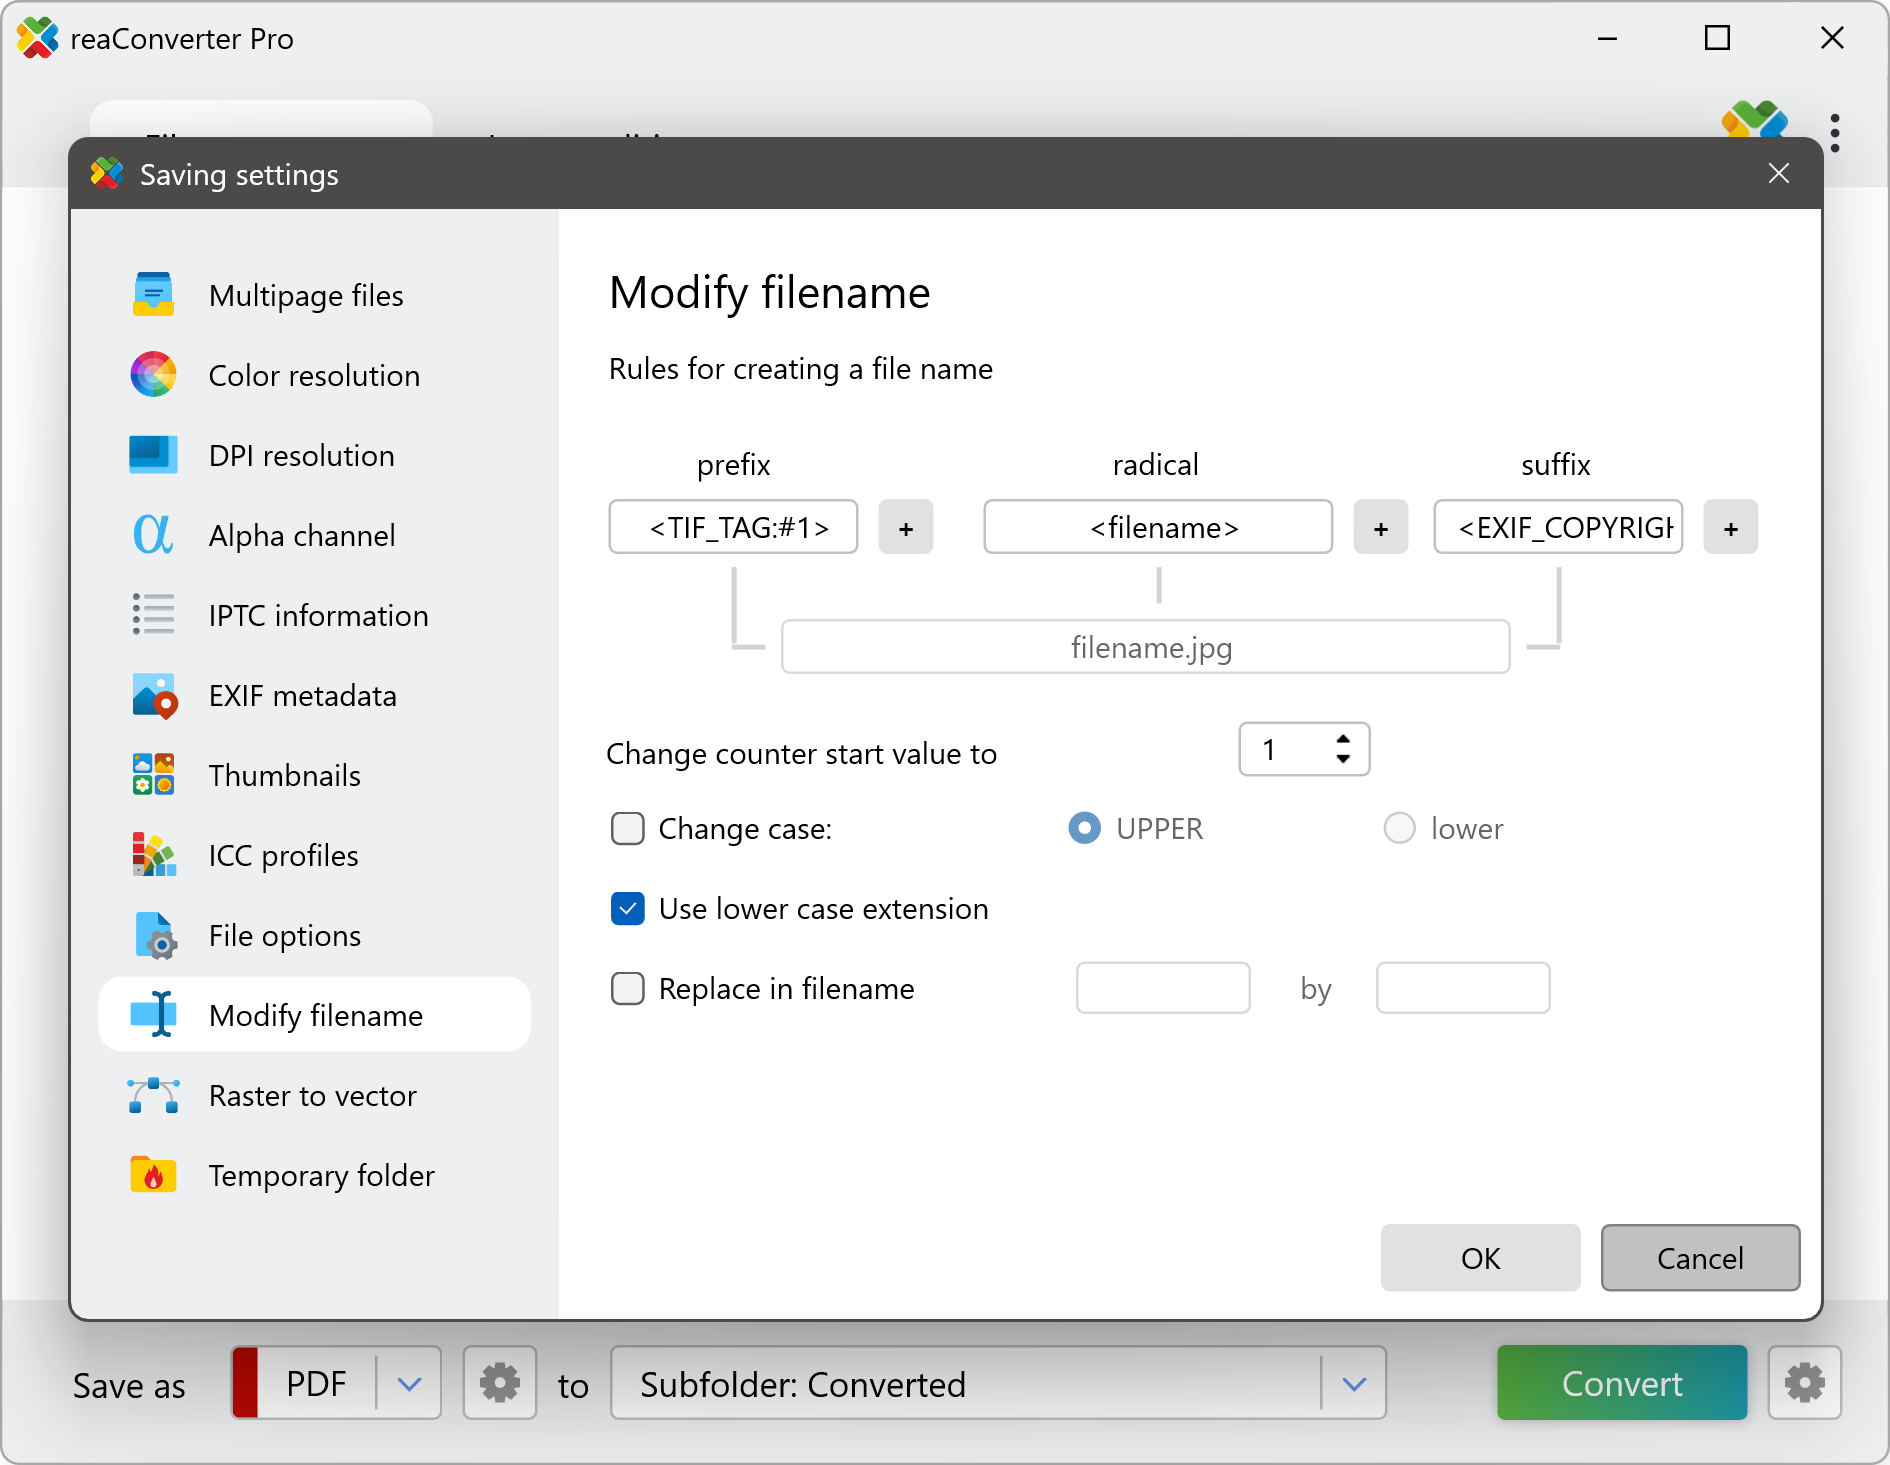The height and width of the screenshot is (1465, 1890).
Task: Click the Multipage files icon
Action: point(153,295)
